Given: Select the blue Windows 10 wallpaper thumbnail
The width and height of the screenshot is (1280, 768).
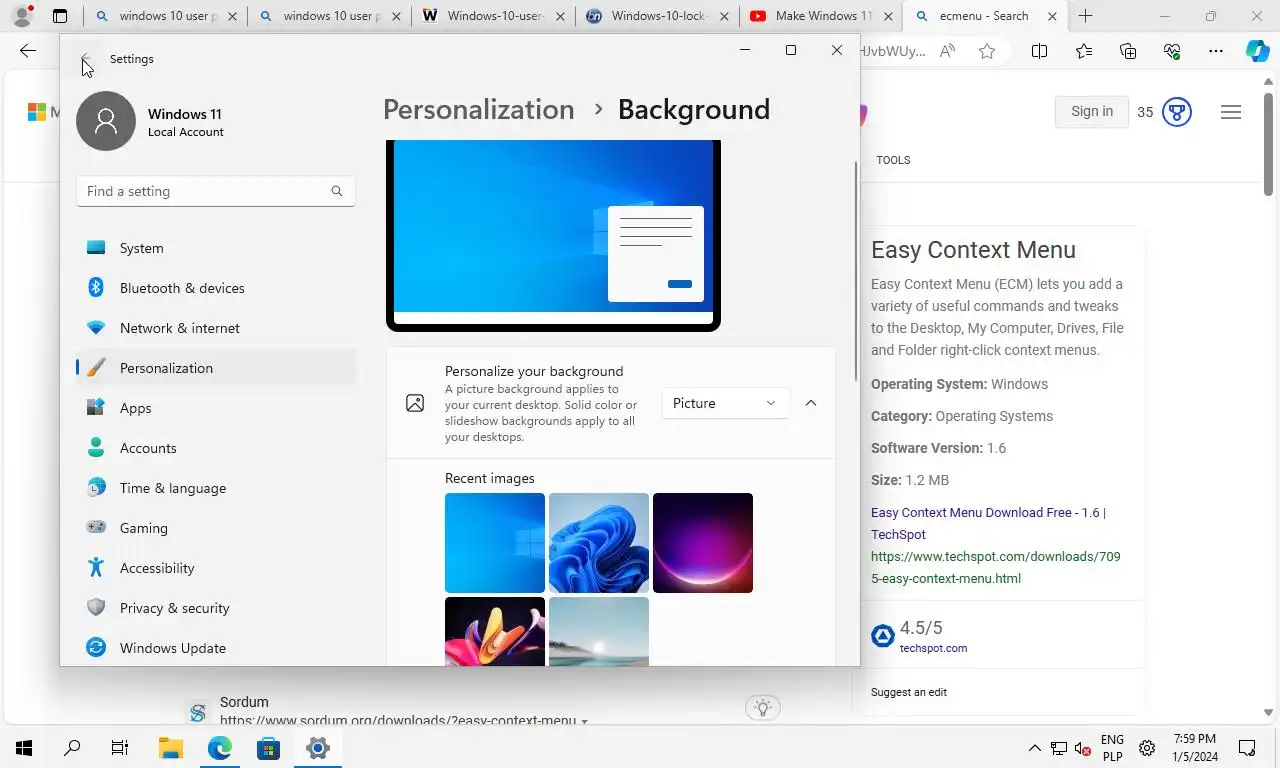Looking at the screenshot, I should [495, 543].
